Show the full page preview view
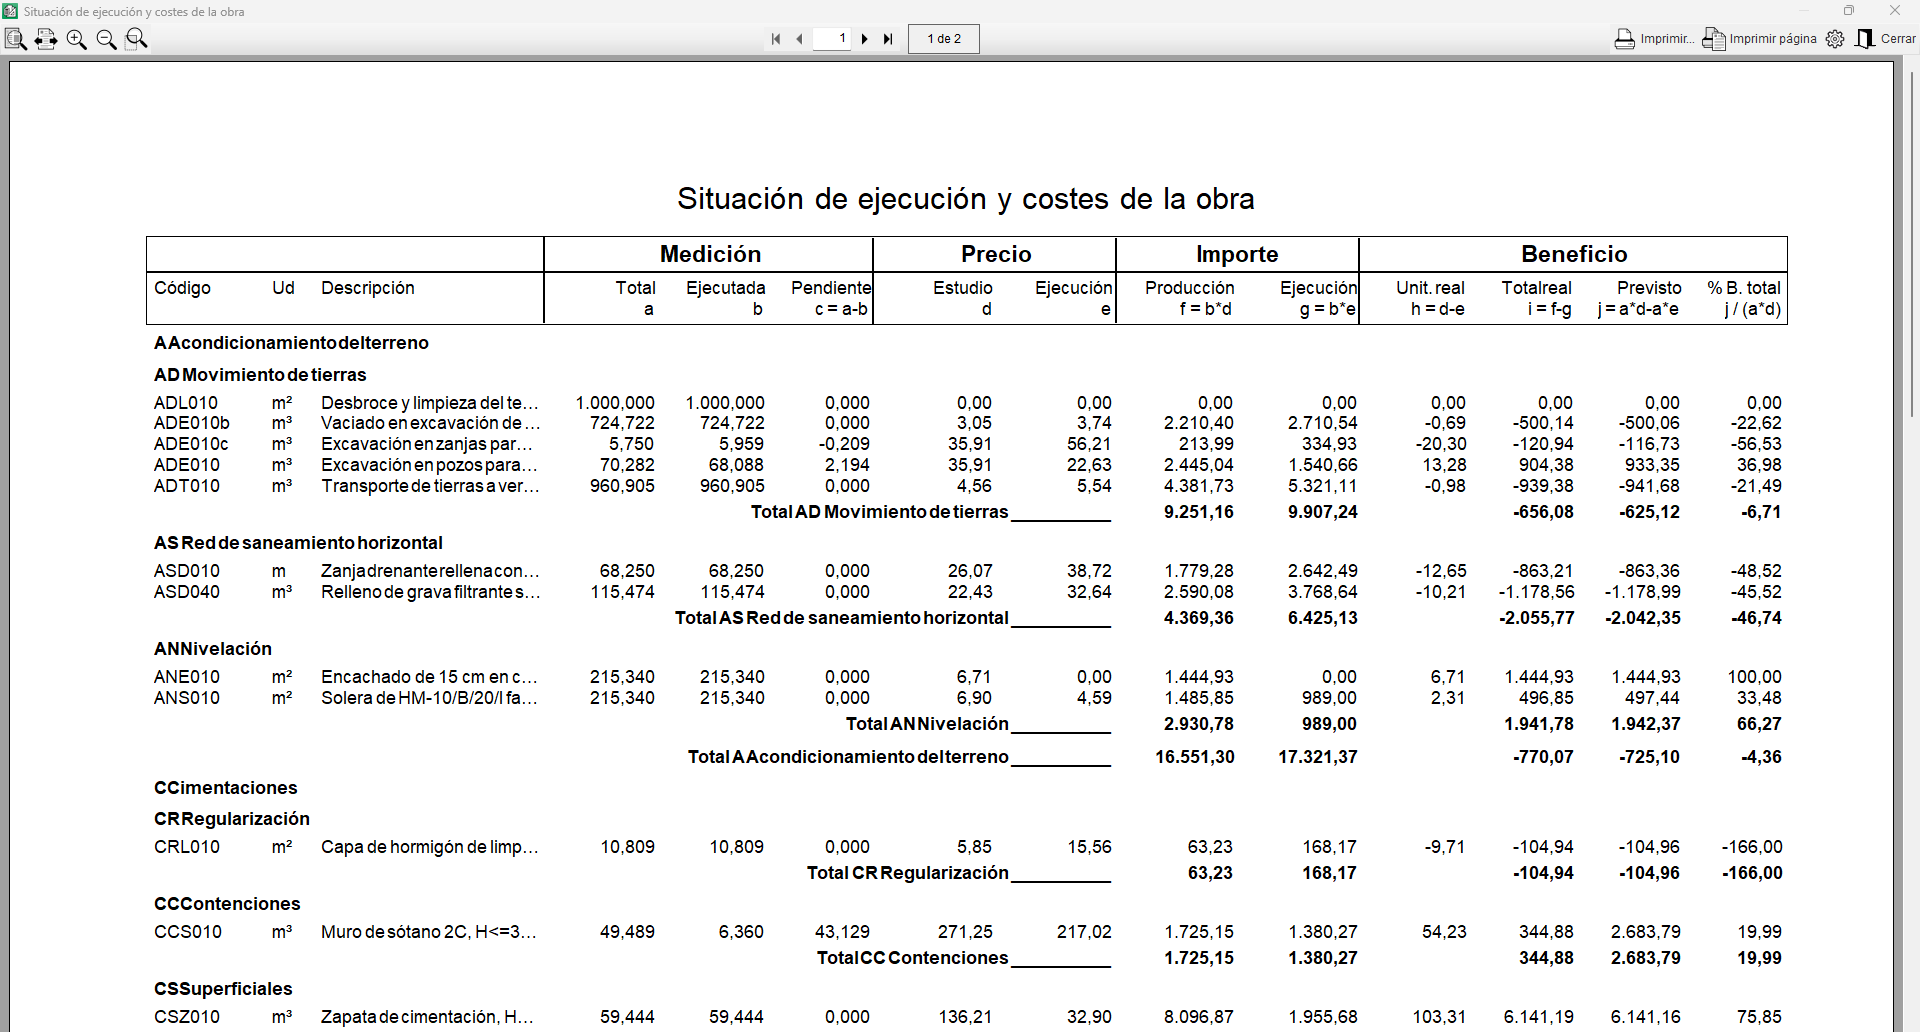This screenshot has width=1920, height=1032. click(x=15, y=39)
